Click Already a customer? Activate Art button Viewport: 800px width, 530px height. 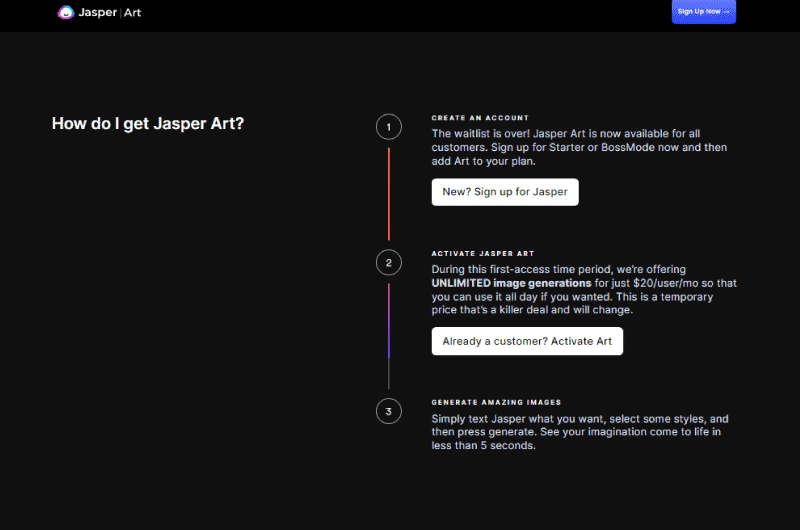[x=527, y=341]
